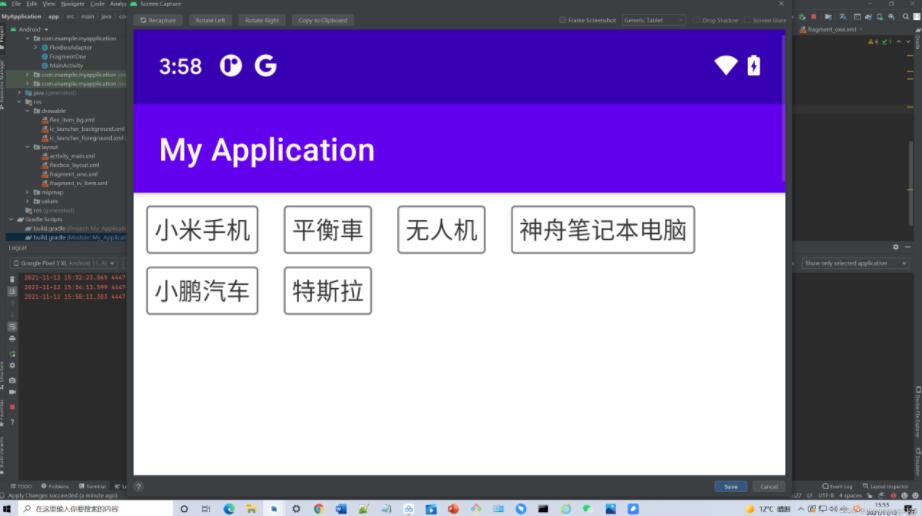Click the Cancel button
Viewport: 922px width, 516px height.
tap(769, 487)
